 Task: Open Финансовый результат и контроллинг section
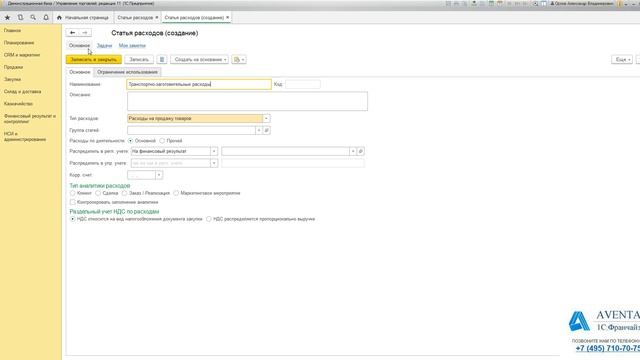[x=29, y=118]
